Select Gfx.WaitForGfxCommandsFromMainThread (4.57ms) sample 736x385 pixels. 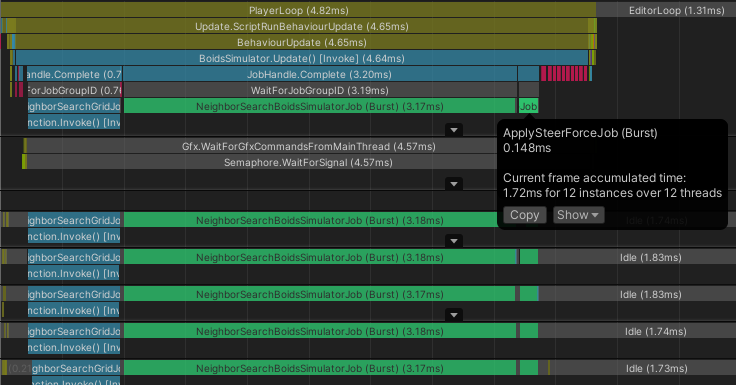pos(308,146)
